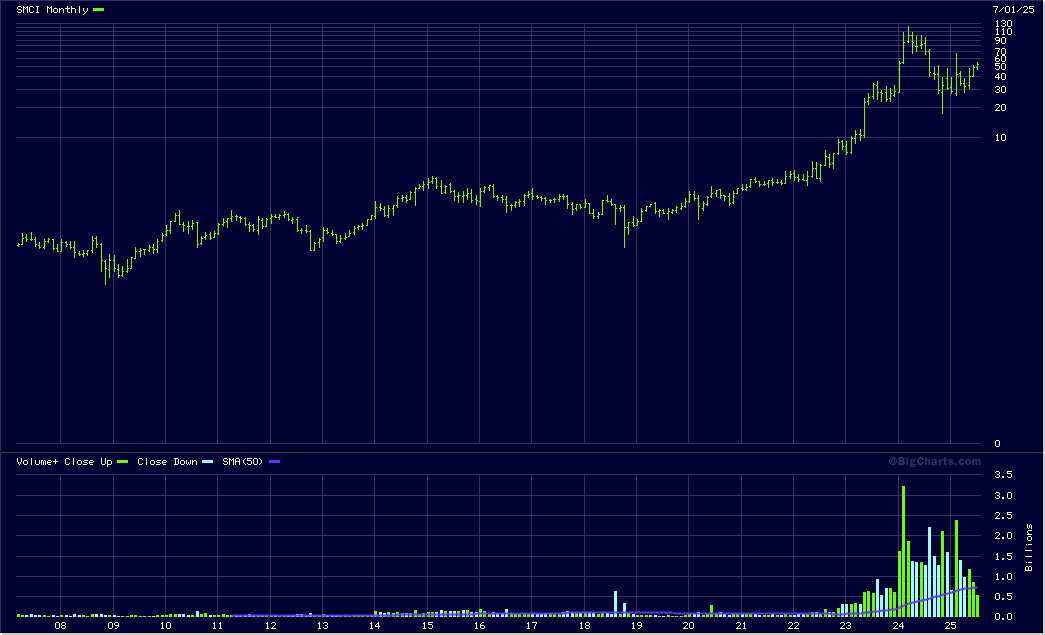Click the 23 year label on the time axis
The height and width of the screenshot is (635, 1045).
pos(845,626)
